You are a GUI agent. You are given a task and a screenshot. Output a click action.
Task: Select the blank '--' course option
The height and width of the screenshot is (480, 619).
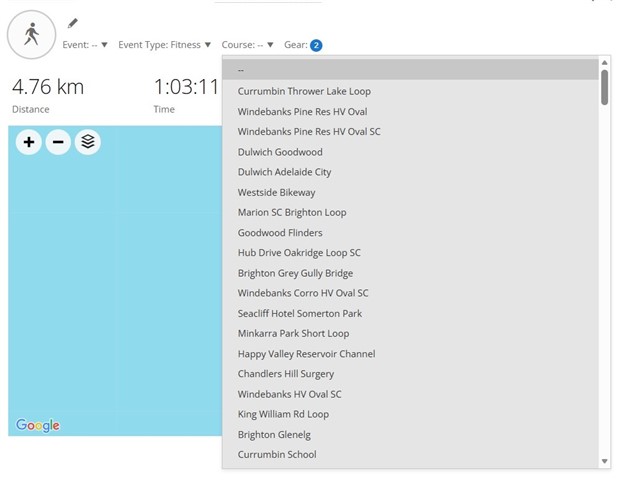tap(241, 70)
